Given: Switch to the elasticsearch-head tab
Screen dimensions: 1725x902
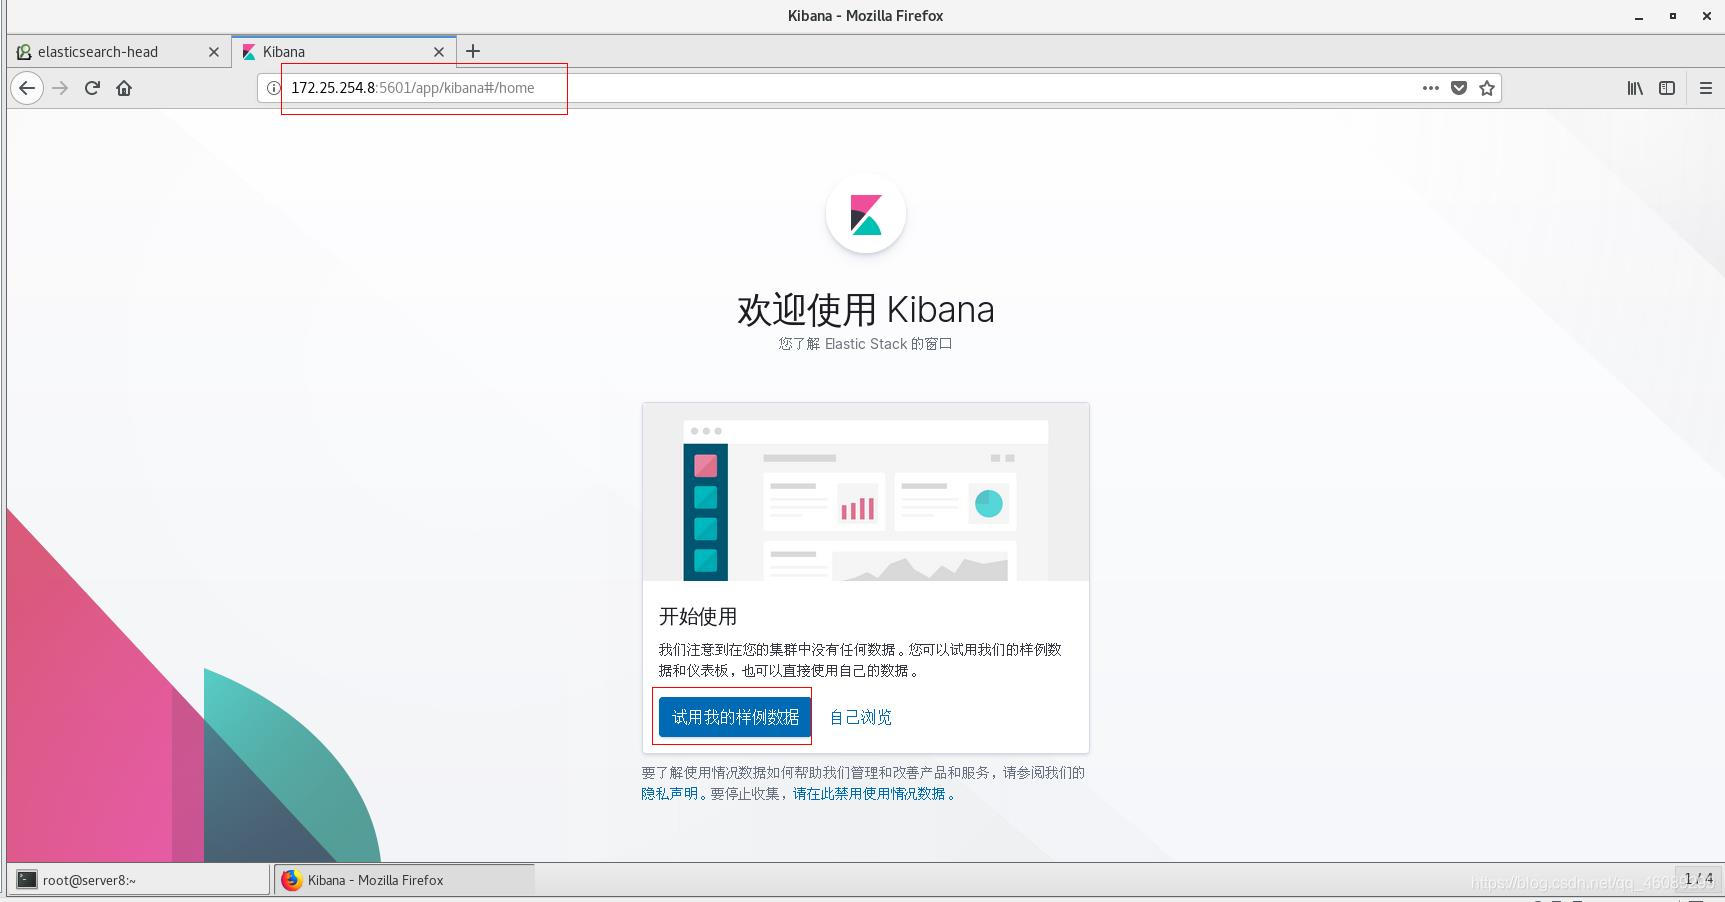Looking at the screenshot, I should click(119, 52).
